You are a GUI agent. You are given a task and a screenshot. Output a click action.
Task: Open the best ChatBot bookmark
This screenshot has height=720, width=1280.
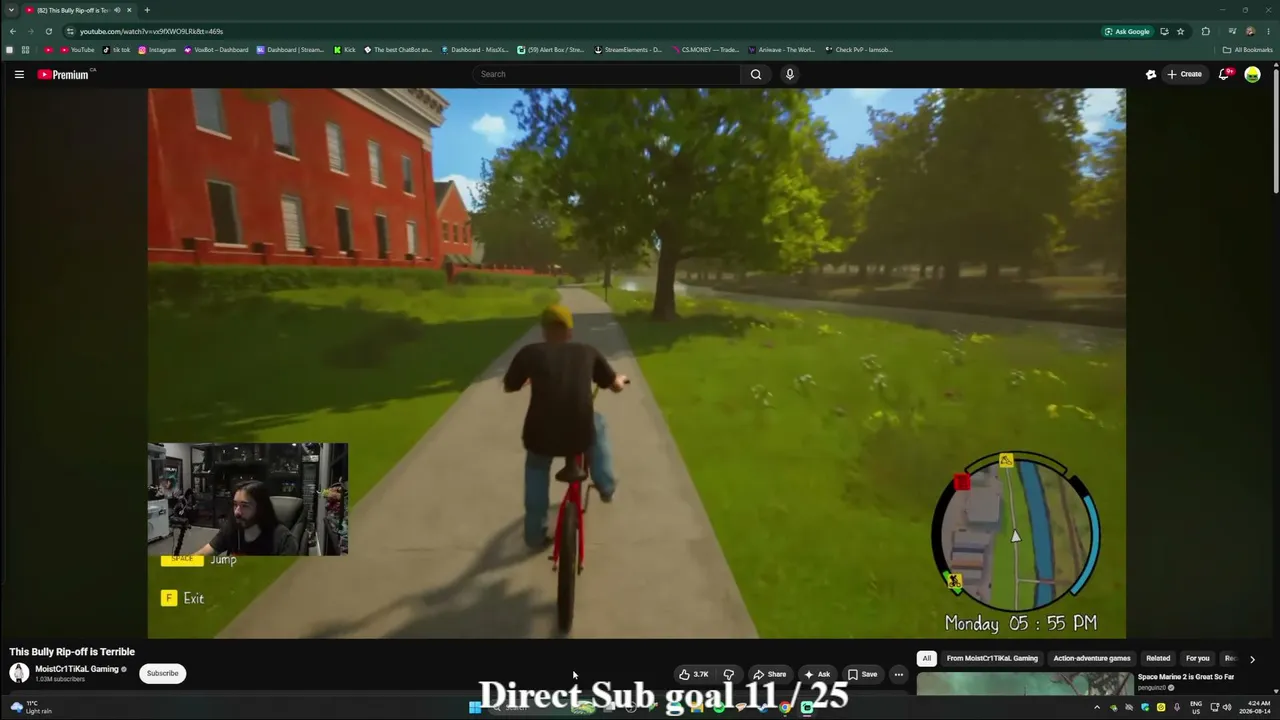click(398, 49)
